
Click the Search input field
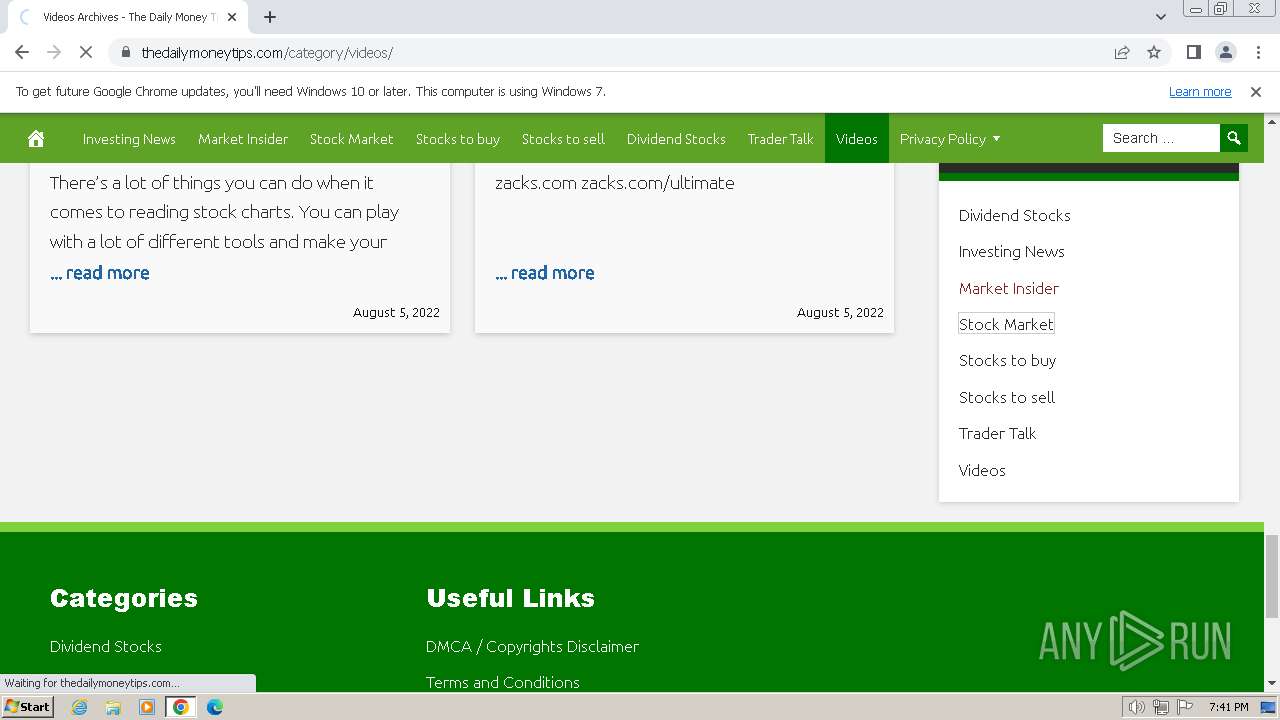(x=1161, y=138)
